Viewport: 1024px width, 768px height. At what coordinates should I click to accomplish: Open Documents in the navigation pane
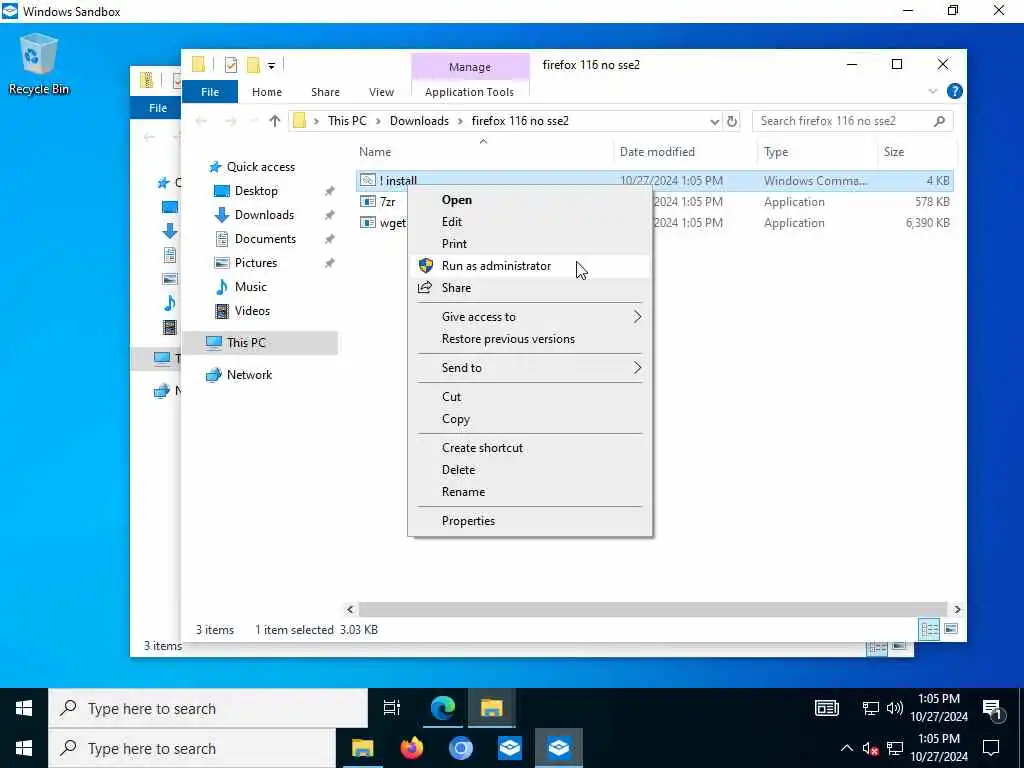[265, 239]
